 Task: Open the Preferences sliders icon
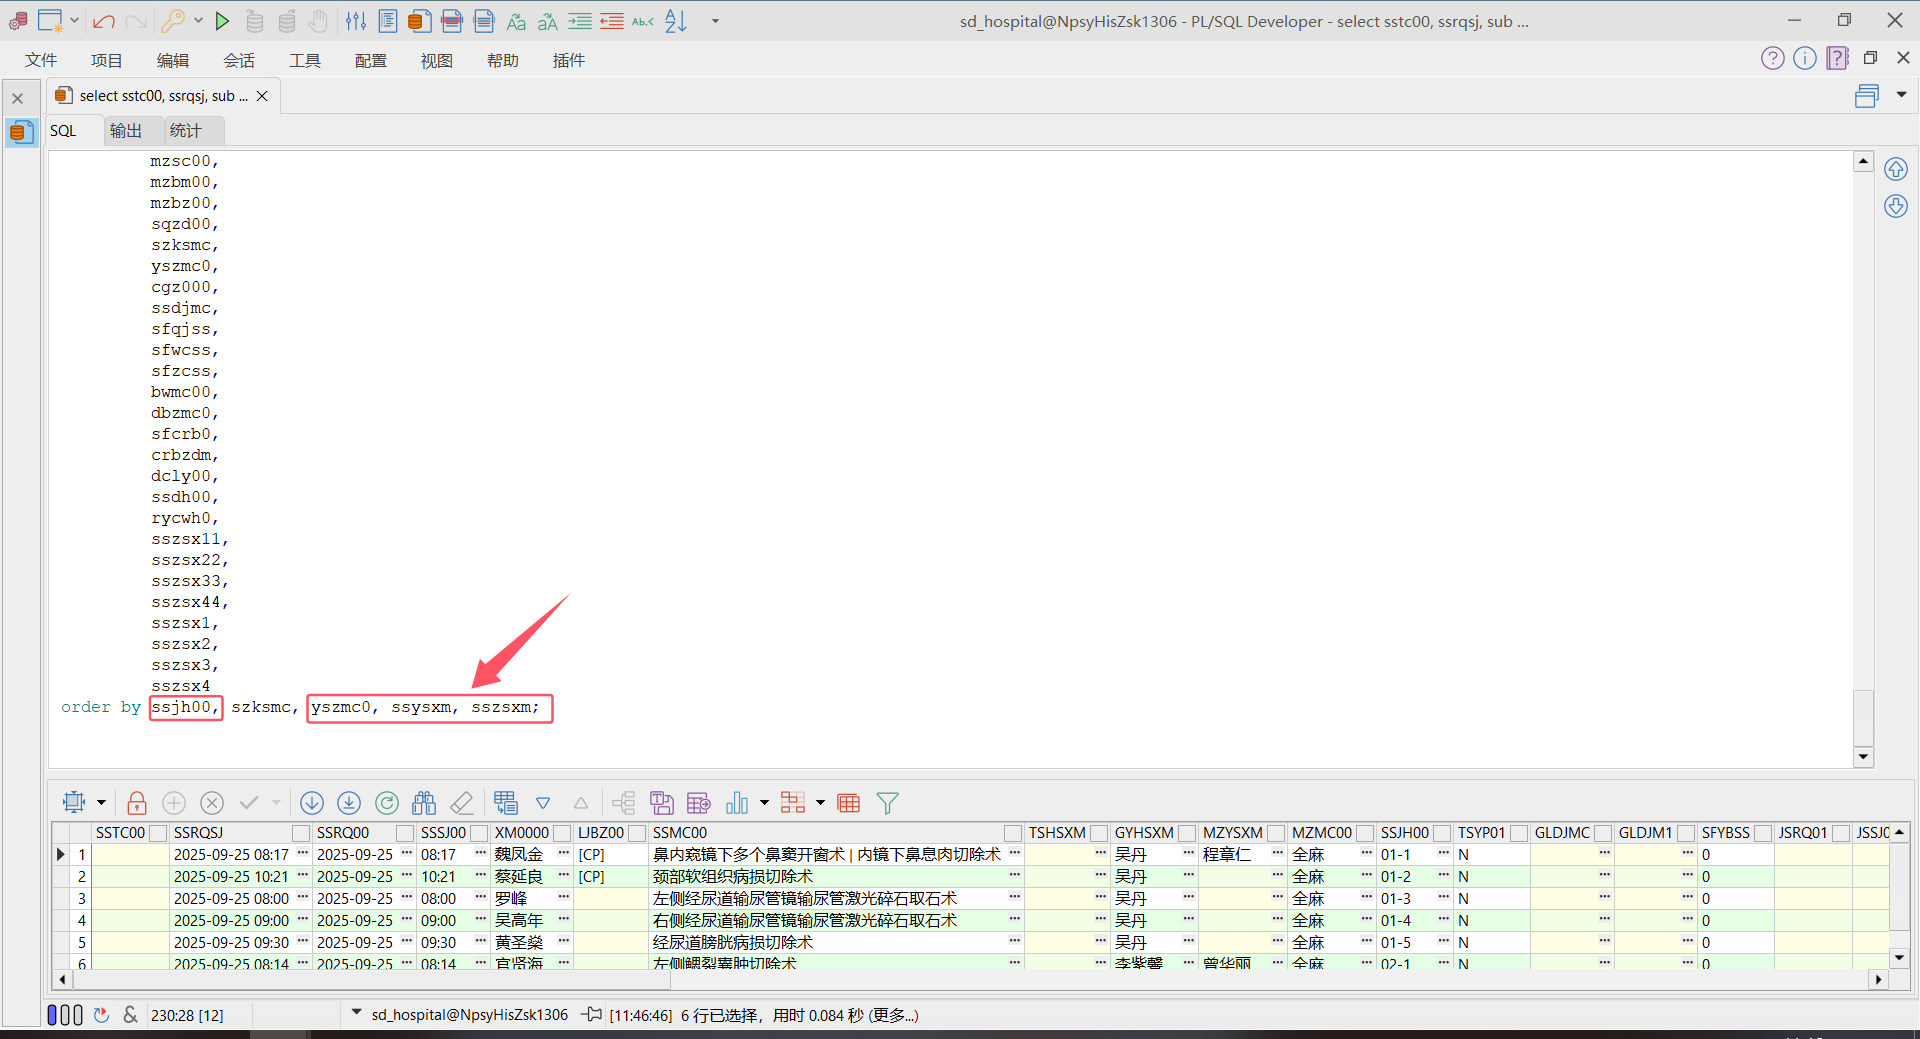click(356, 21)
